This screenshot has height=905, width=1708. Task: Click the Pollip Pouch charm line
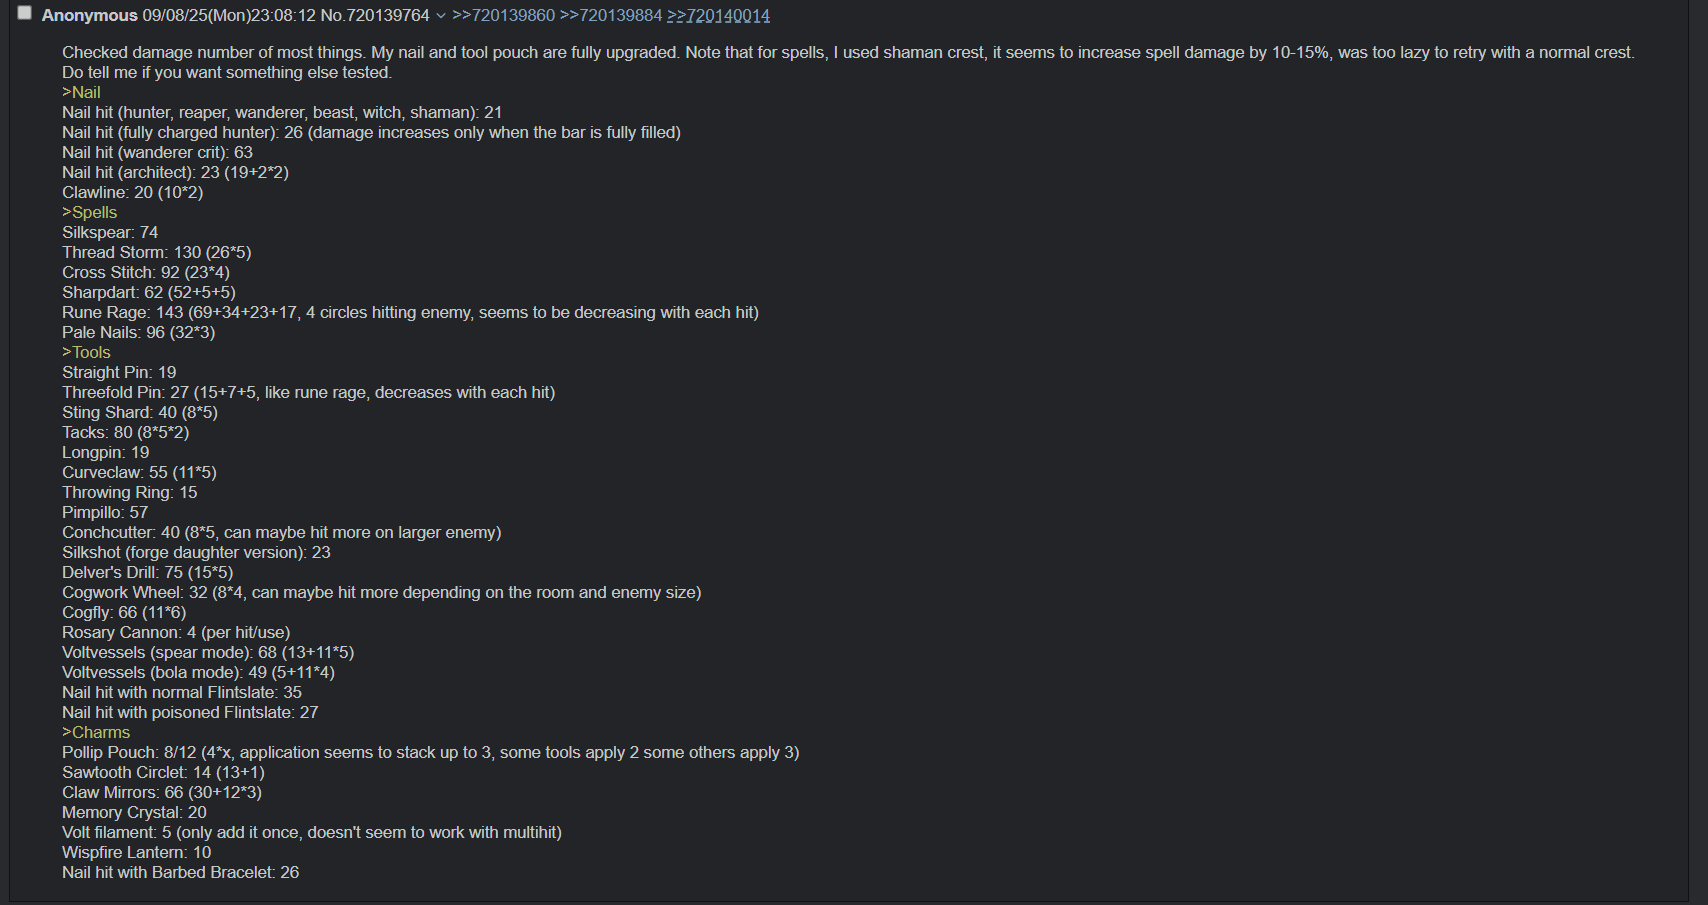tap(431, 752)
